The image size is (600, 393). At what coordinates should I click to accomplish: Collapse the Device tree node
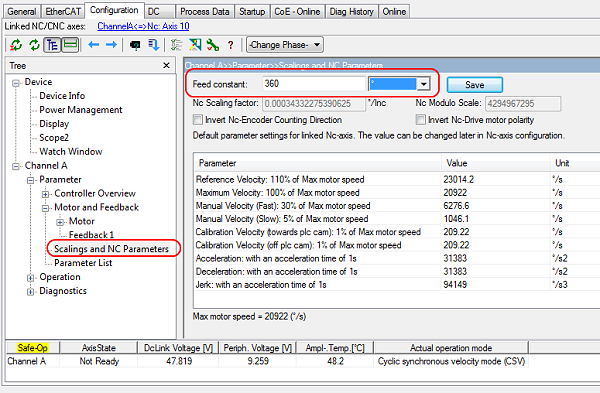[x=16, y=83]
